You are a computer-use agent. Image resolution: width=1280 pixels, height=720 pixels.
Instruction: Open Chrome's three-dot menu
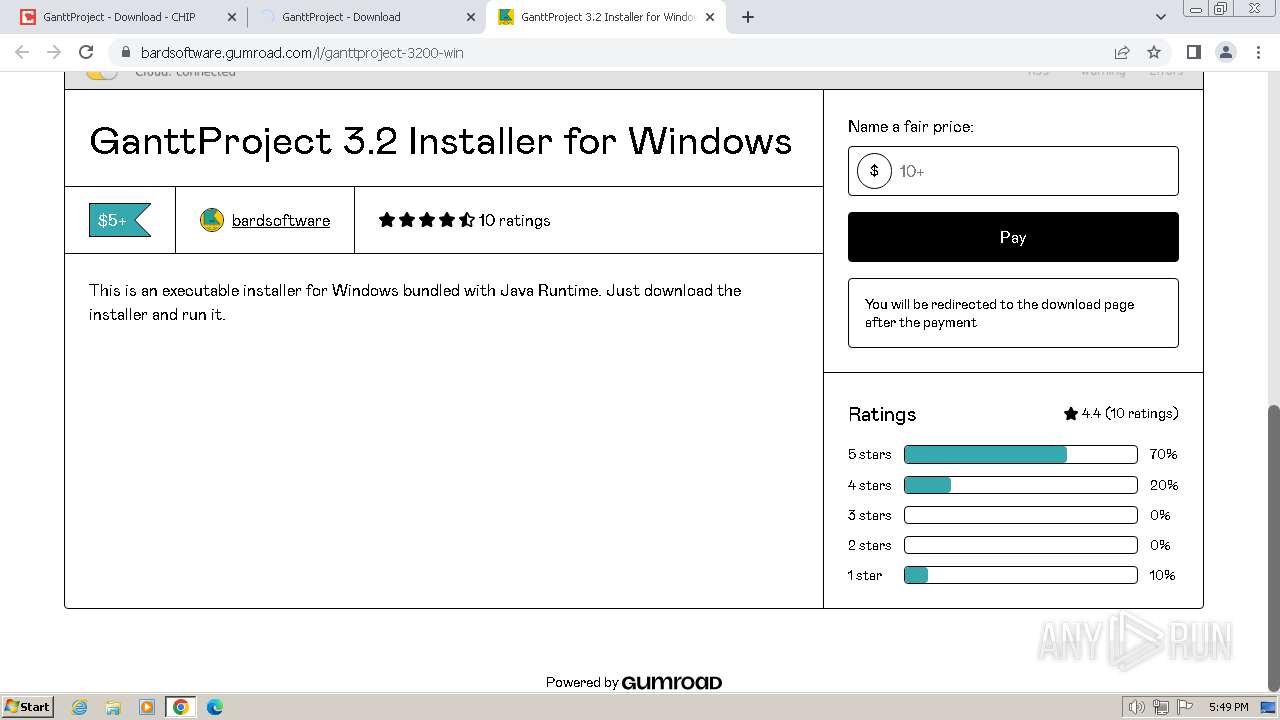(1258, 52)
